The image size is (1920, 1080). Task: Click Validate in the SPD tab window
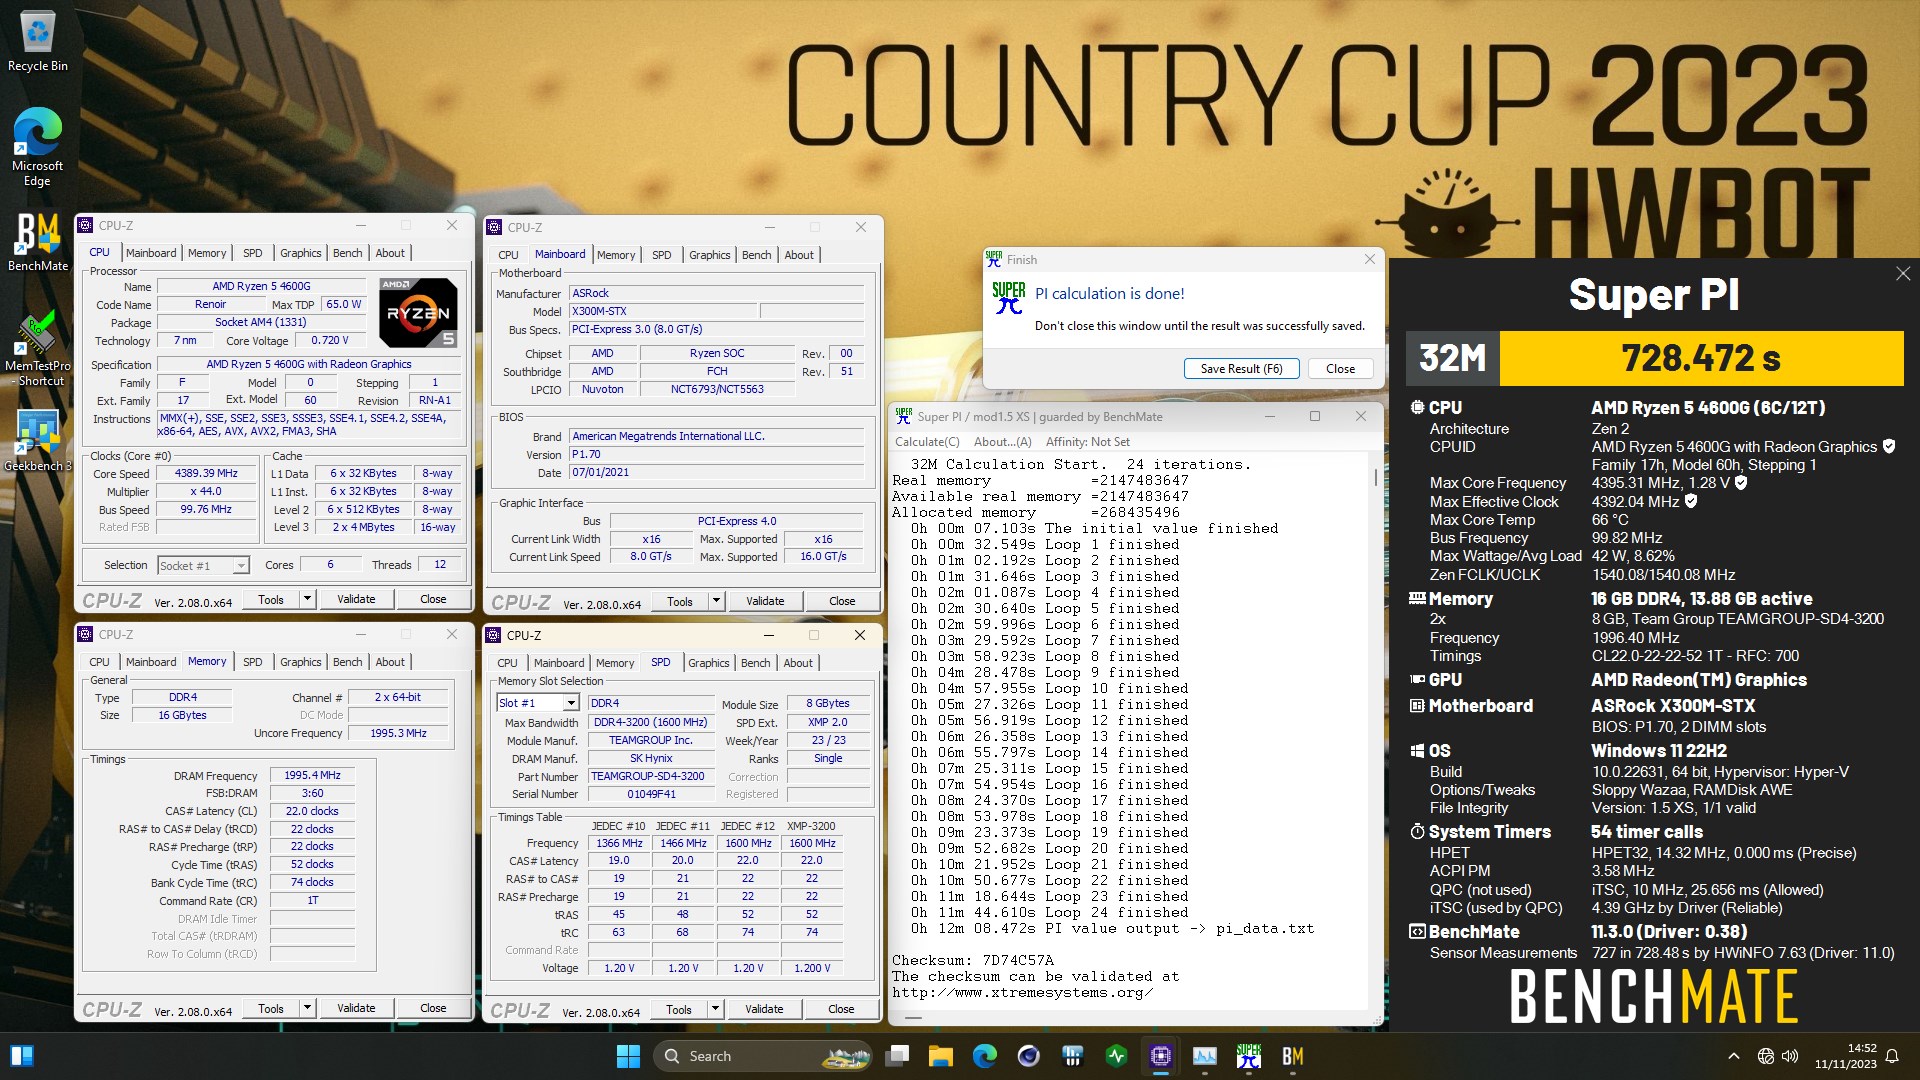coord(764,1009)
